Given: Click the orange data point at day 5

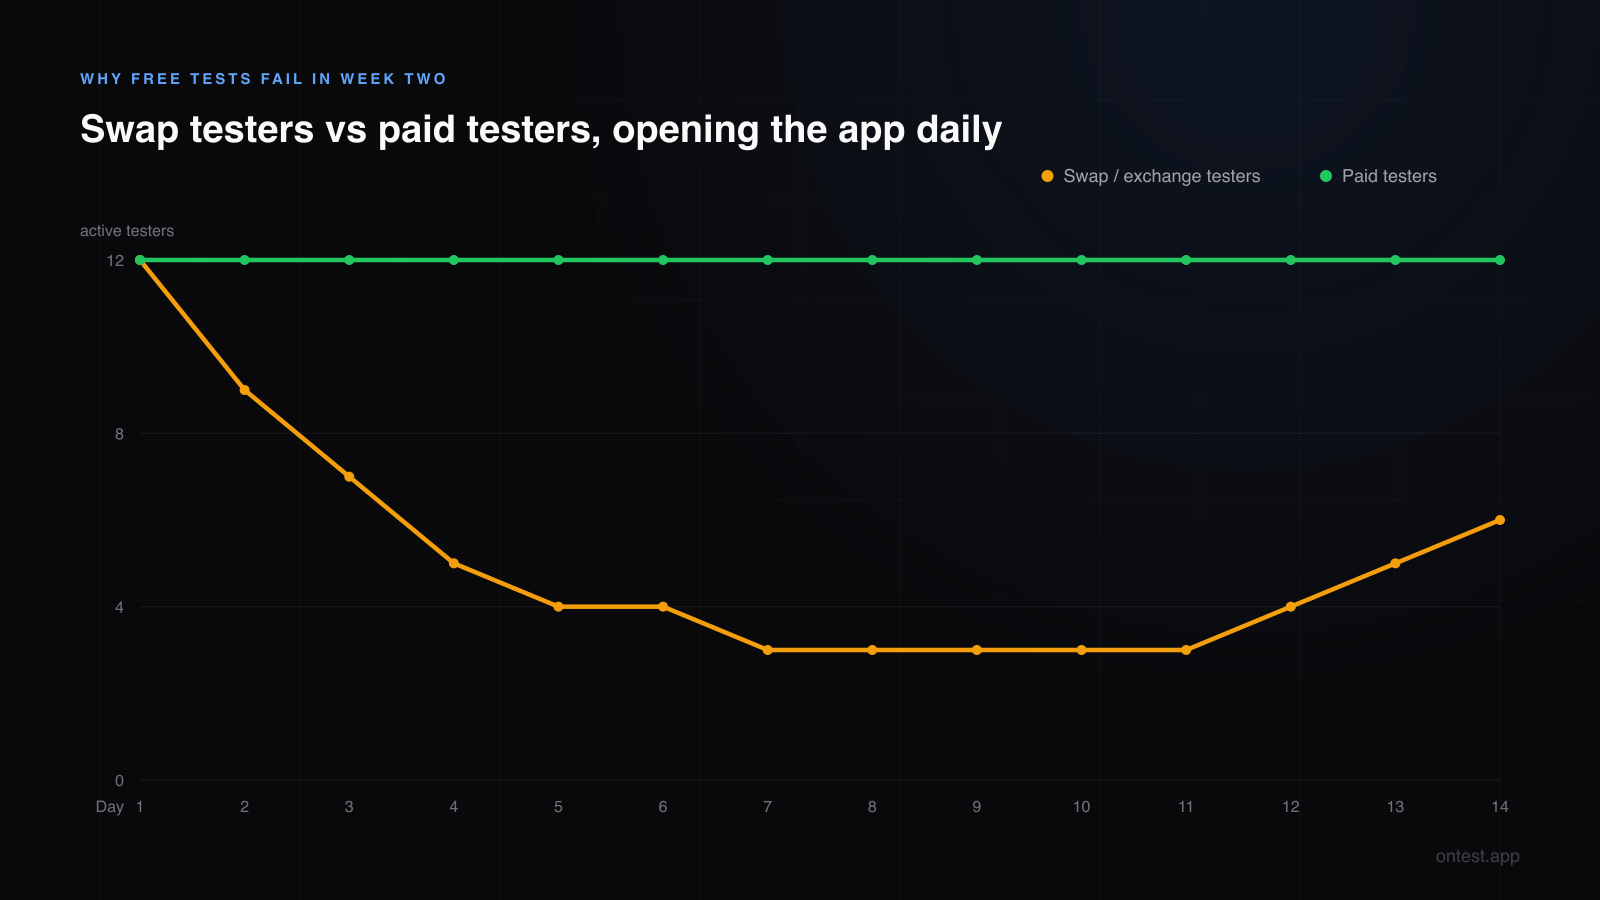Looking at the screenshot, I should pyautogui.click(x=558, y=607).
